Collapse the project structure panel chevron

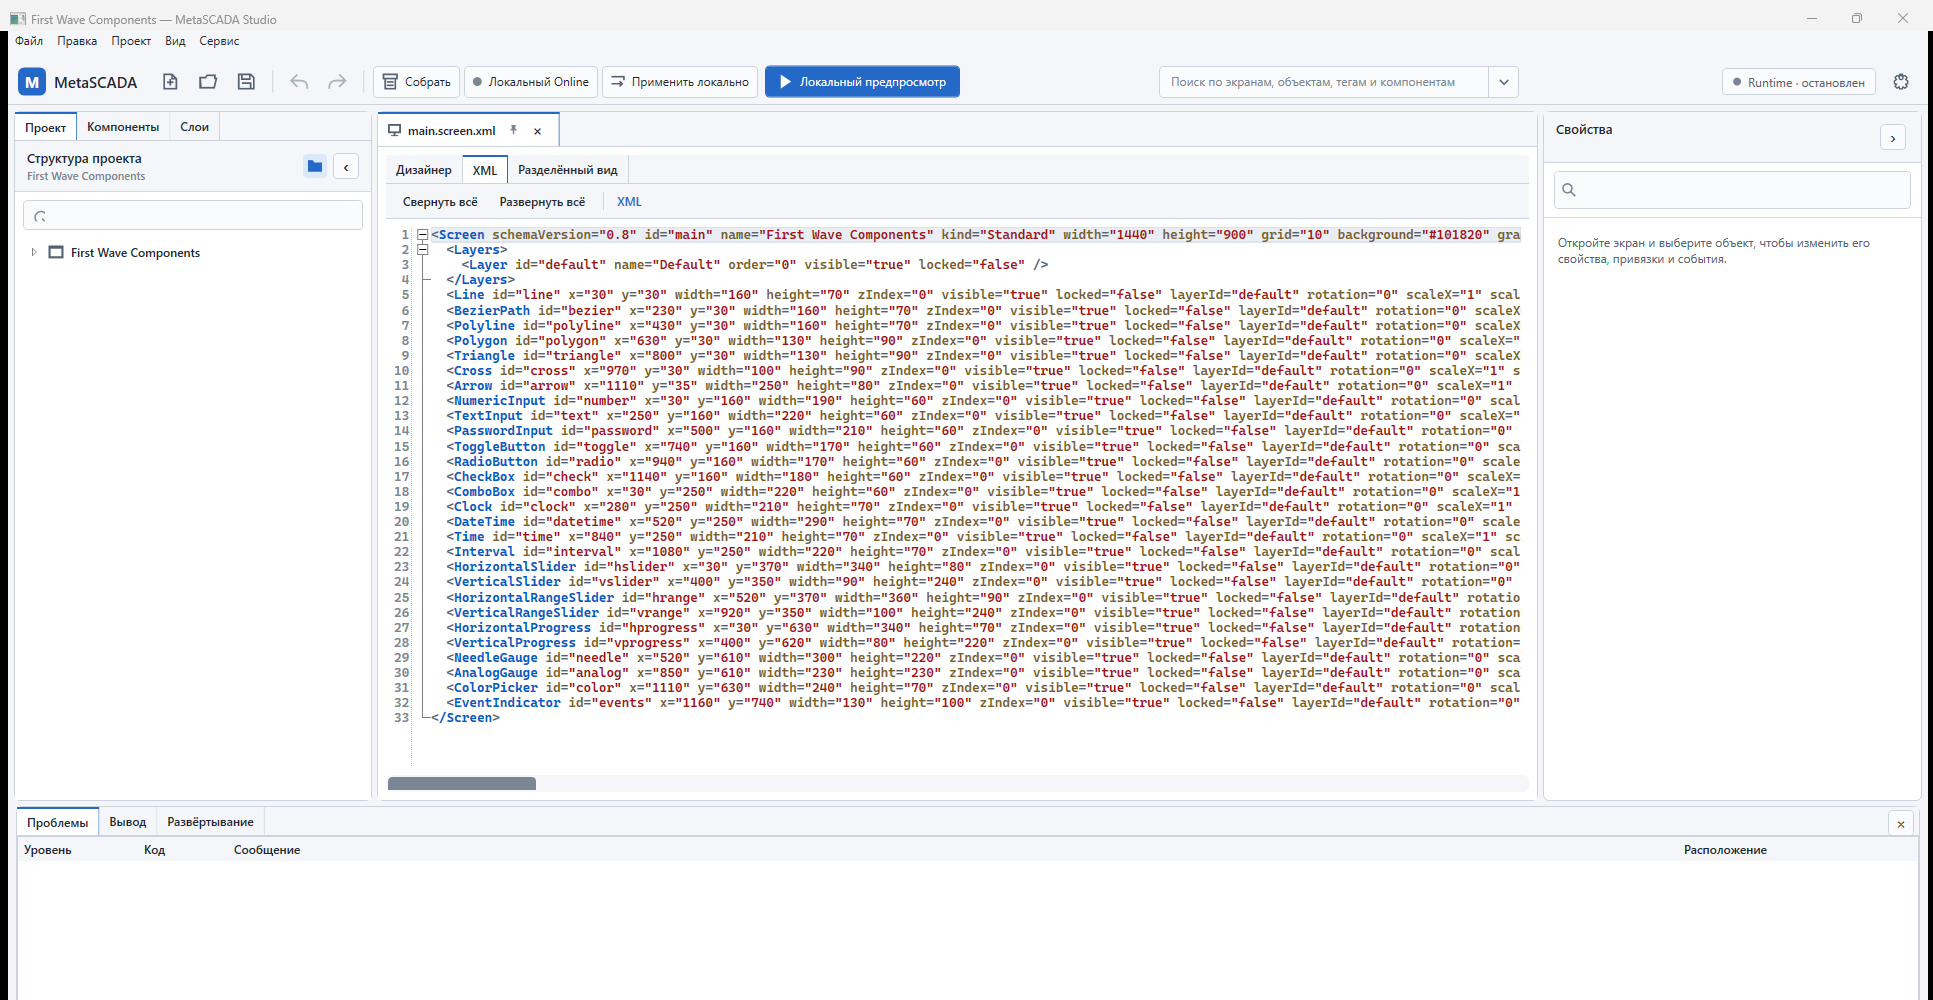[346, 167]
